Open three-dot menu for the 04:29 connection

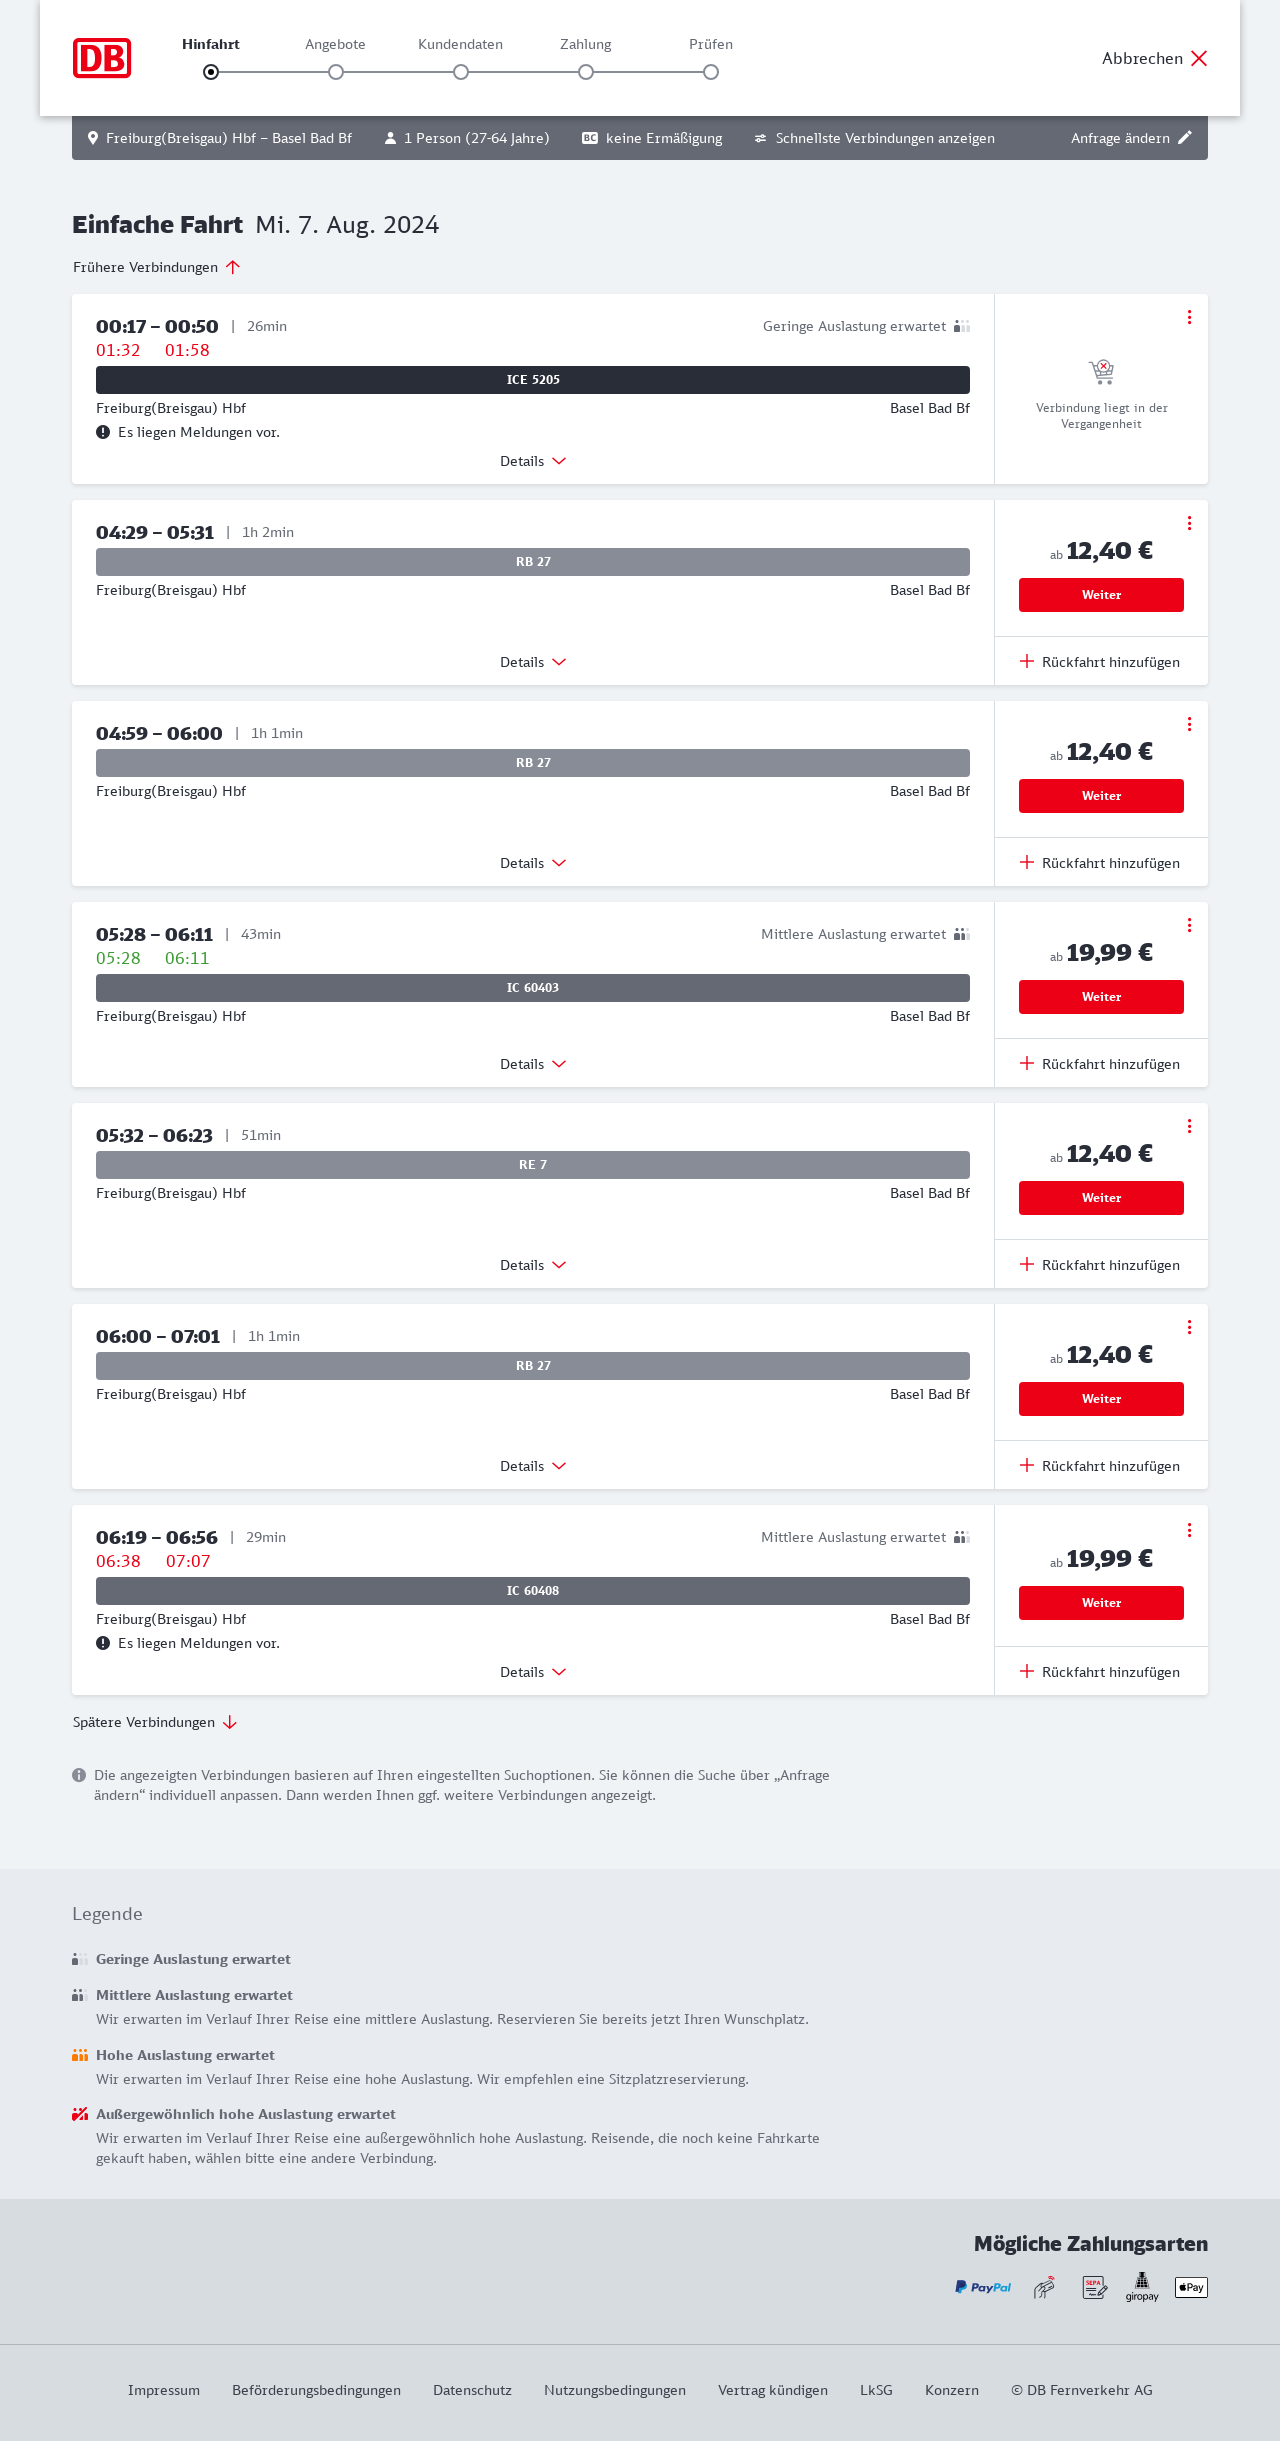coord(1189,523)
